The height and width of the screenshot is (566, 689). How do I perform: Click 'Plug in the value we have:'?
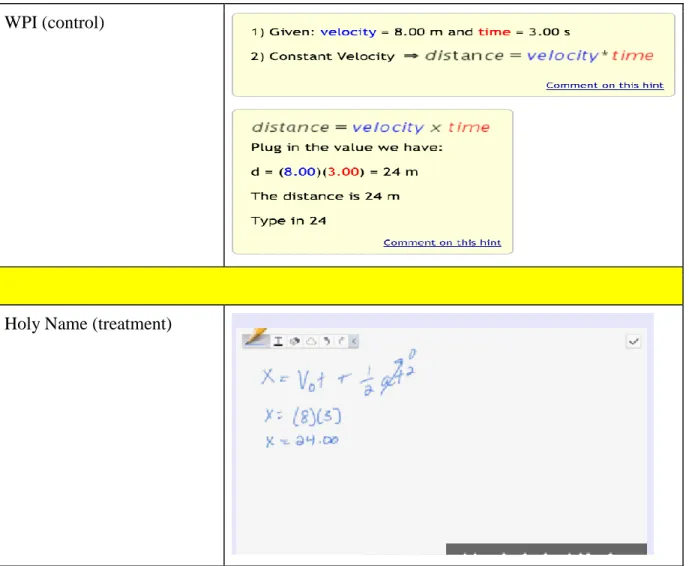[347, 147]
